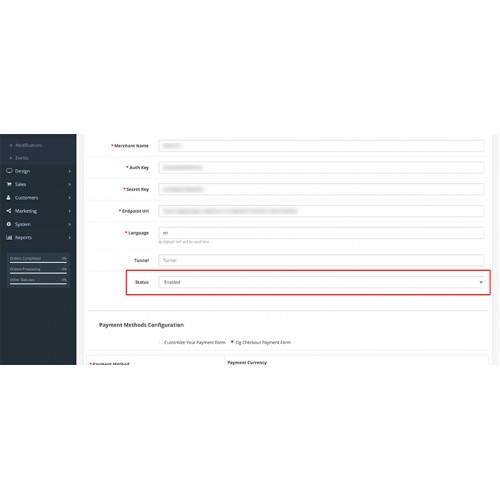
Task: Open the Status Enabled dropdown
Action: tap(321, 282)
